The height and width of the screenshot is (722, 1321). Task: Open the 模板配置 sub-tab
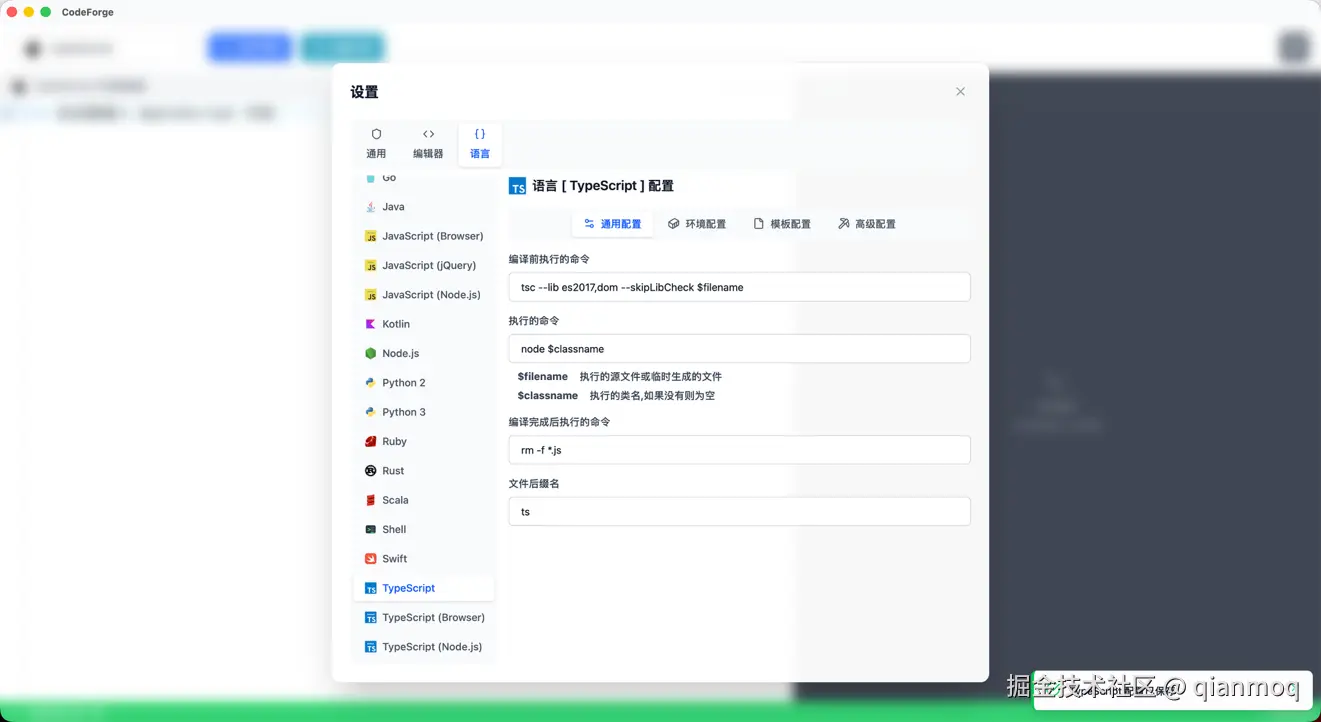[x=782, y=223]
